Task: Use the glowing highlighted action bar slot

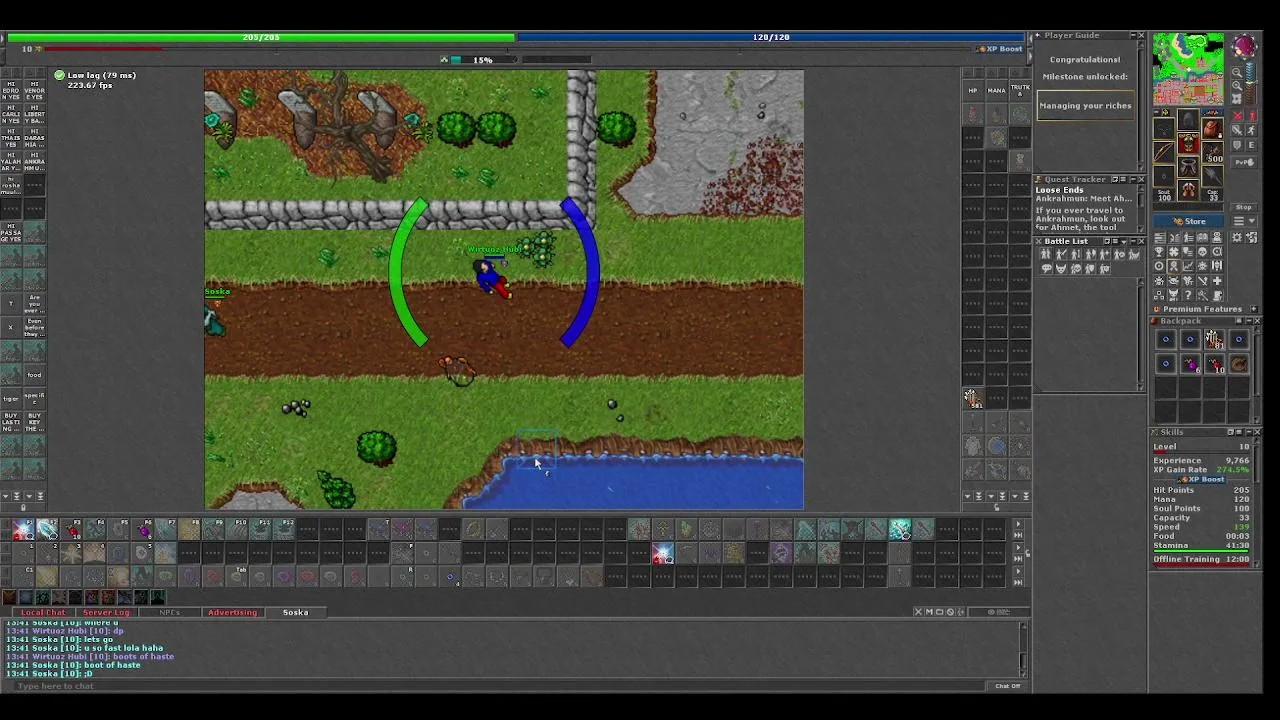Action: (900, 531)
